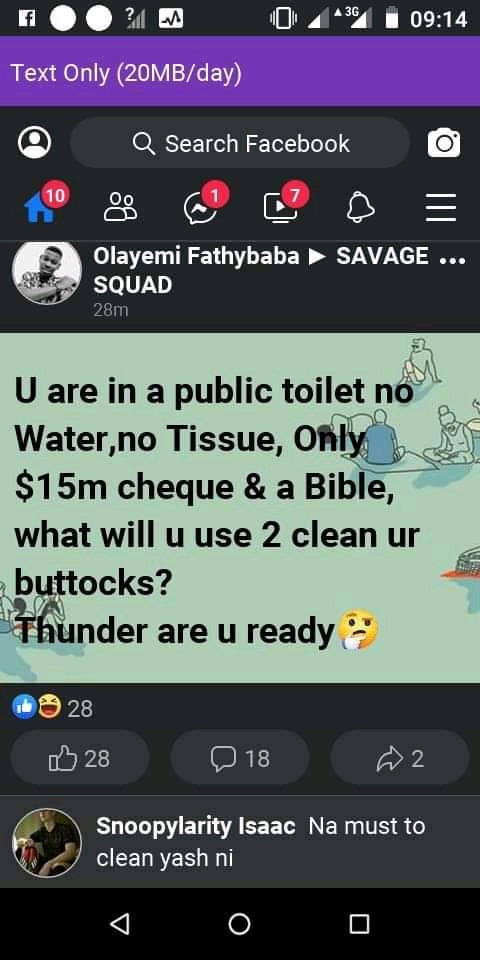Screen dimensions: 480x960
Task: View Olayemi Fathybaba's profile name
Action: (196, 257)
